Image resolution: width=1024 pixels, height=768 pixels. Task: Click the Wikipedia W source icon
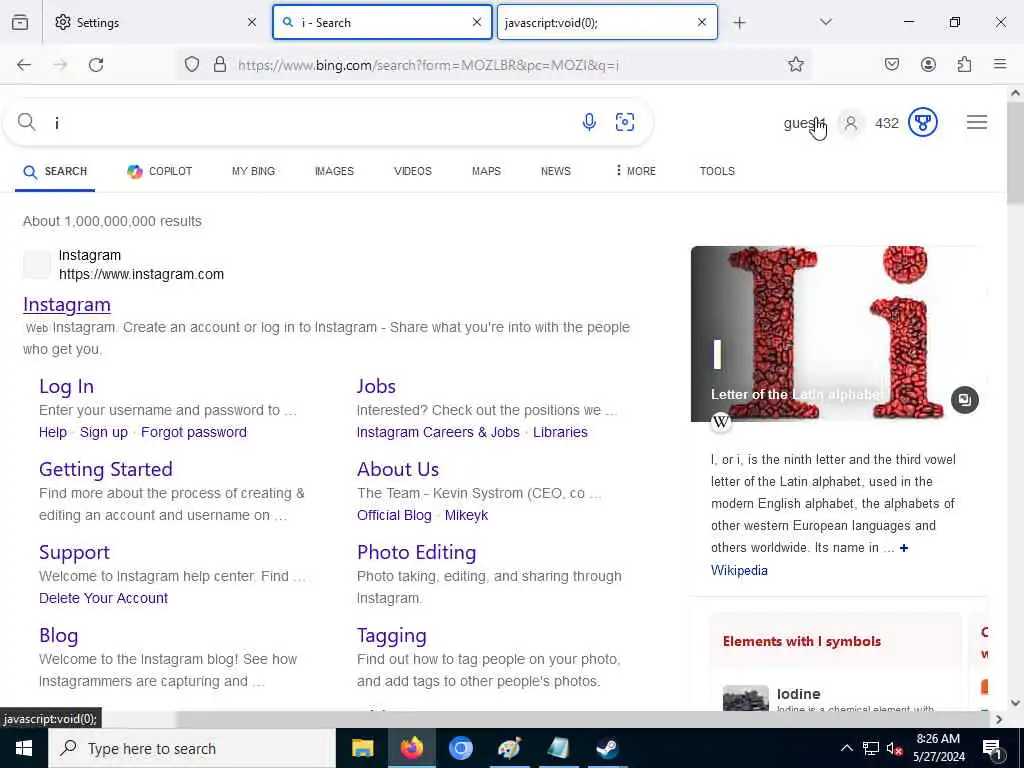[x=721, y=421]
